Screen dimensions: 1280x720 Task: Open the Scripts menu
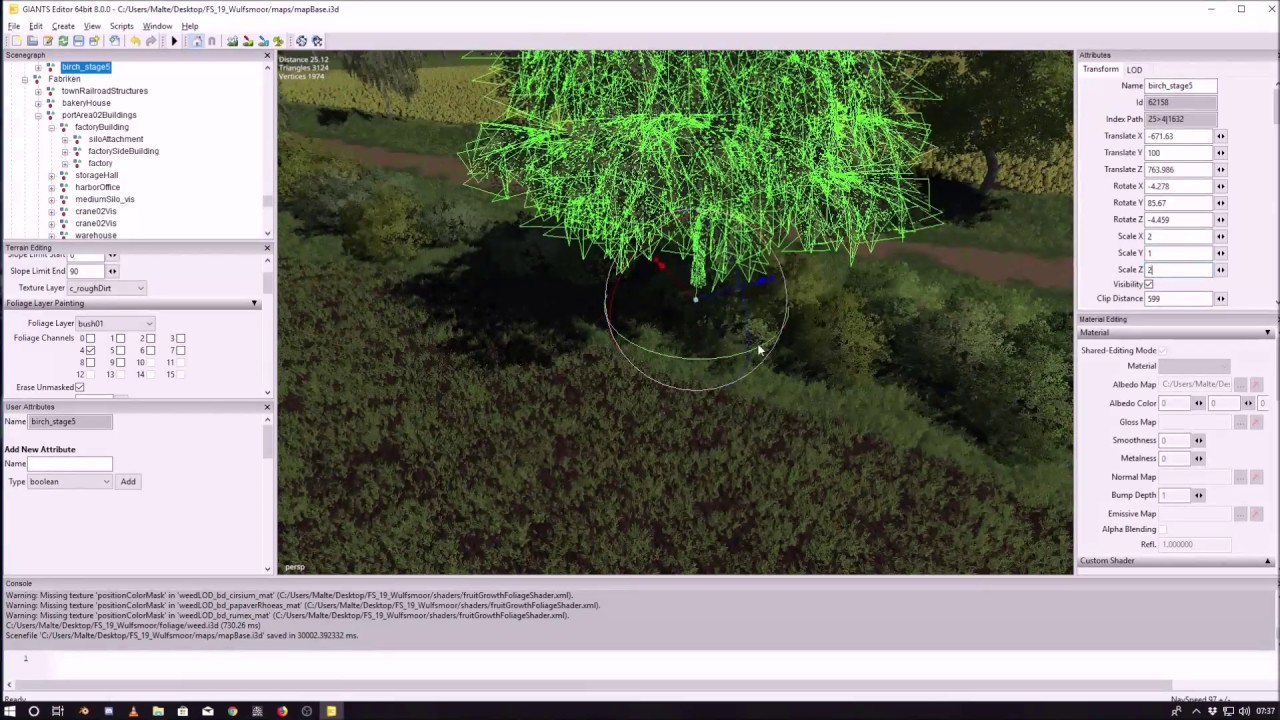(121, 26)
